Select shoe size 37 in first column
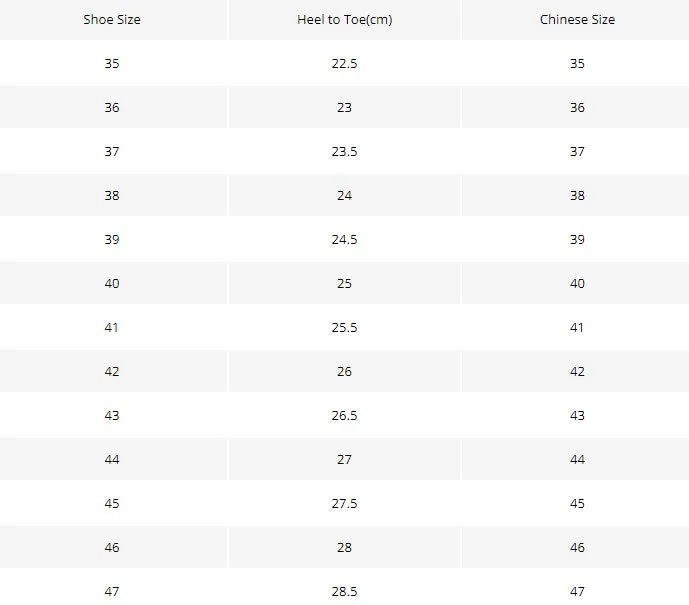The image size is (689, 605). coord(112,151)
